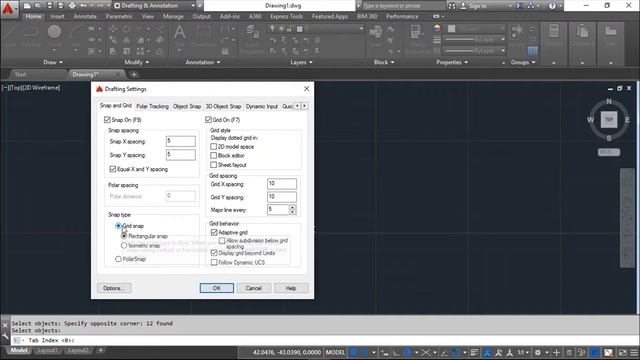Screen dimensions: 640x360
Task: Select the PolarSnap radio button
Action: (x=118, y=259)
